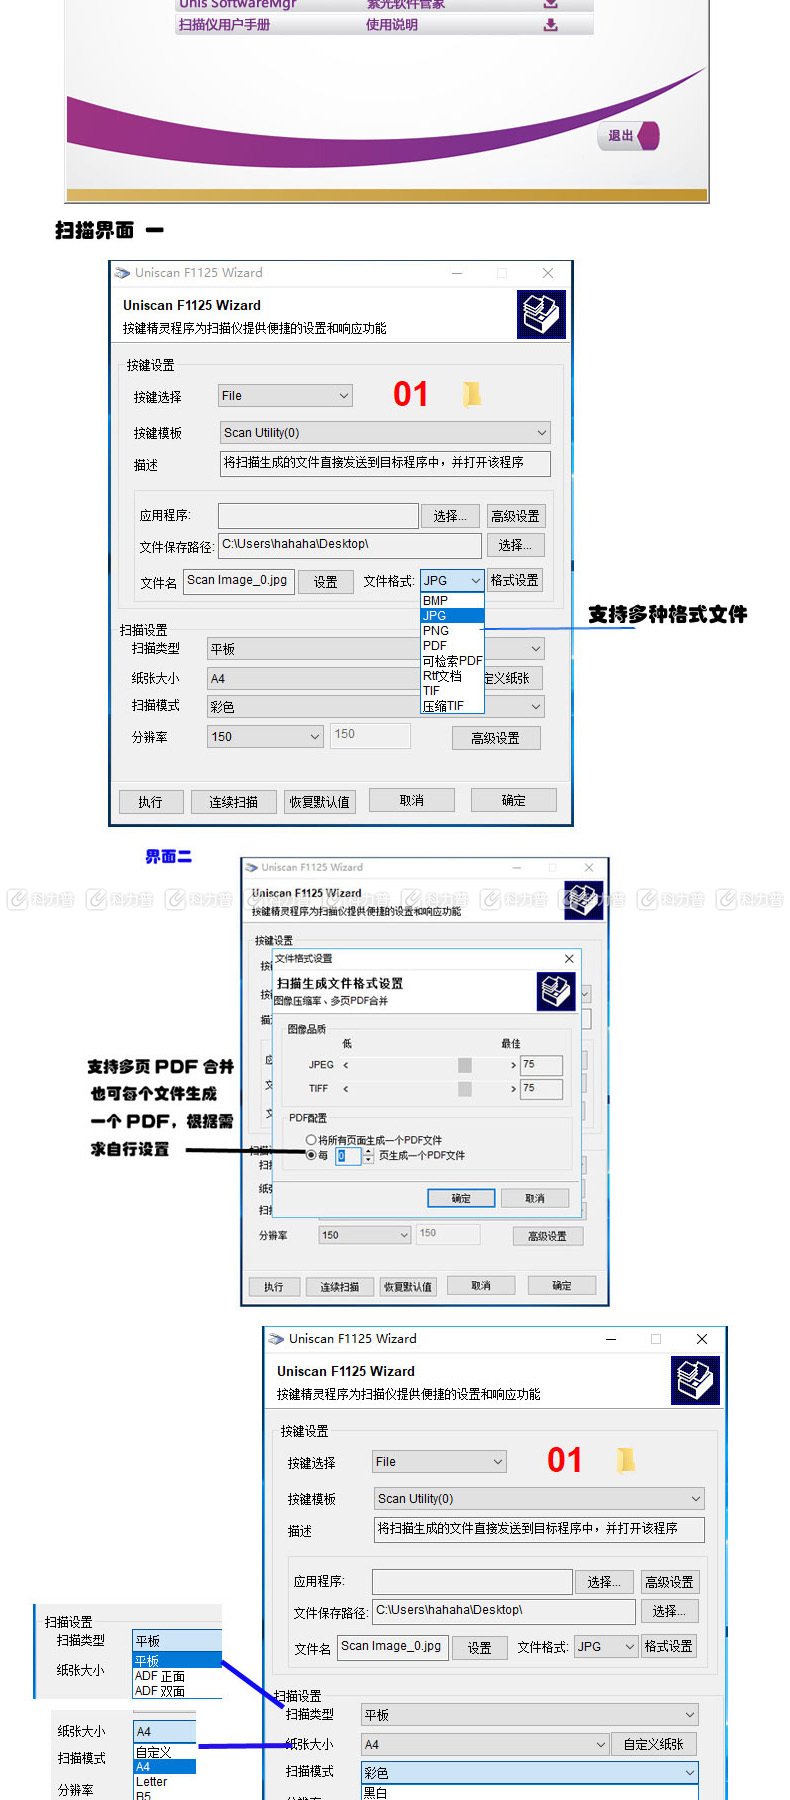Viewport: 790px width, 1800px height.
Task: Click the left arrow of the JPEG slider
Action: point(346,1065)
